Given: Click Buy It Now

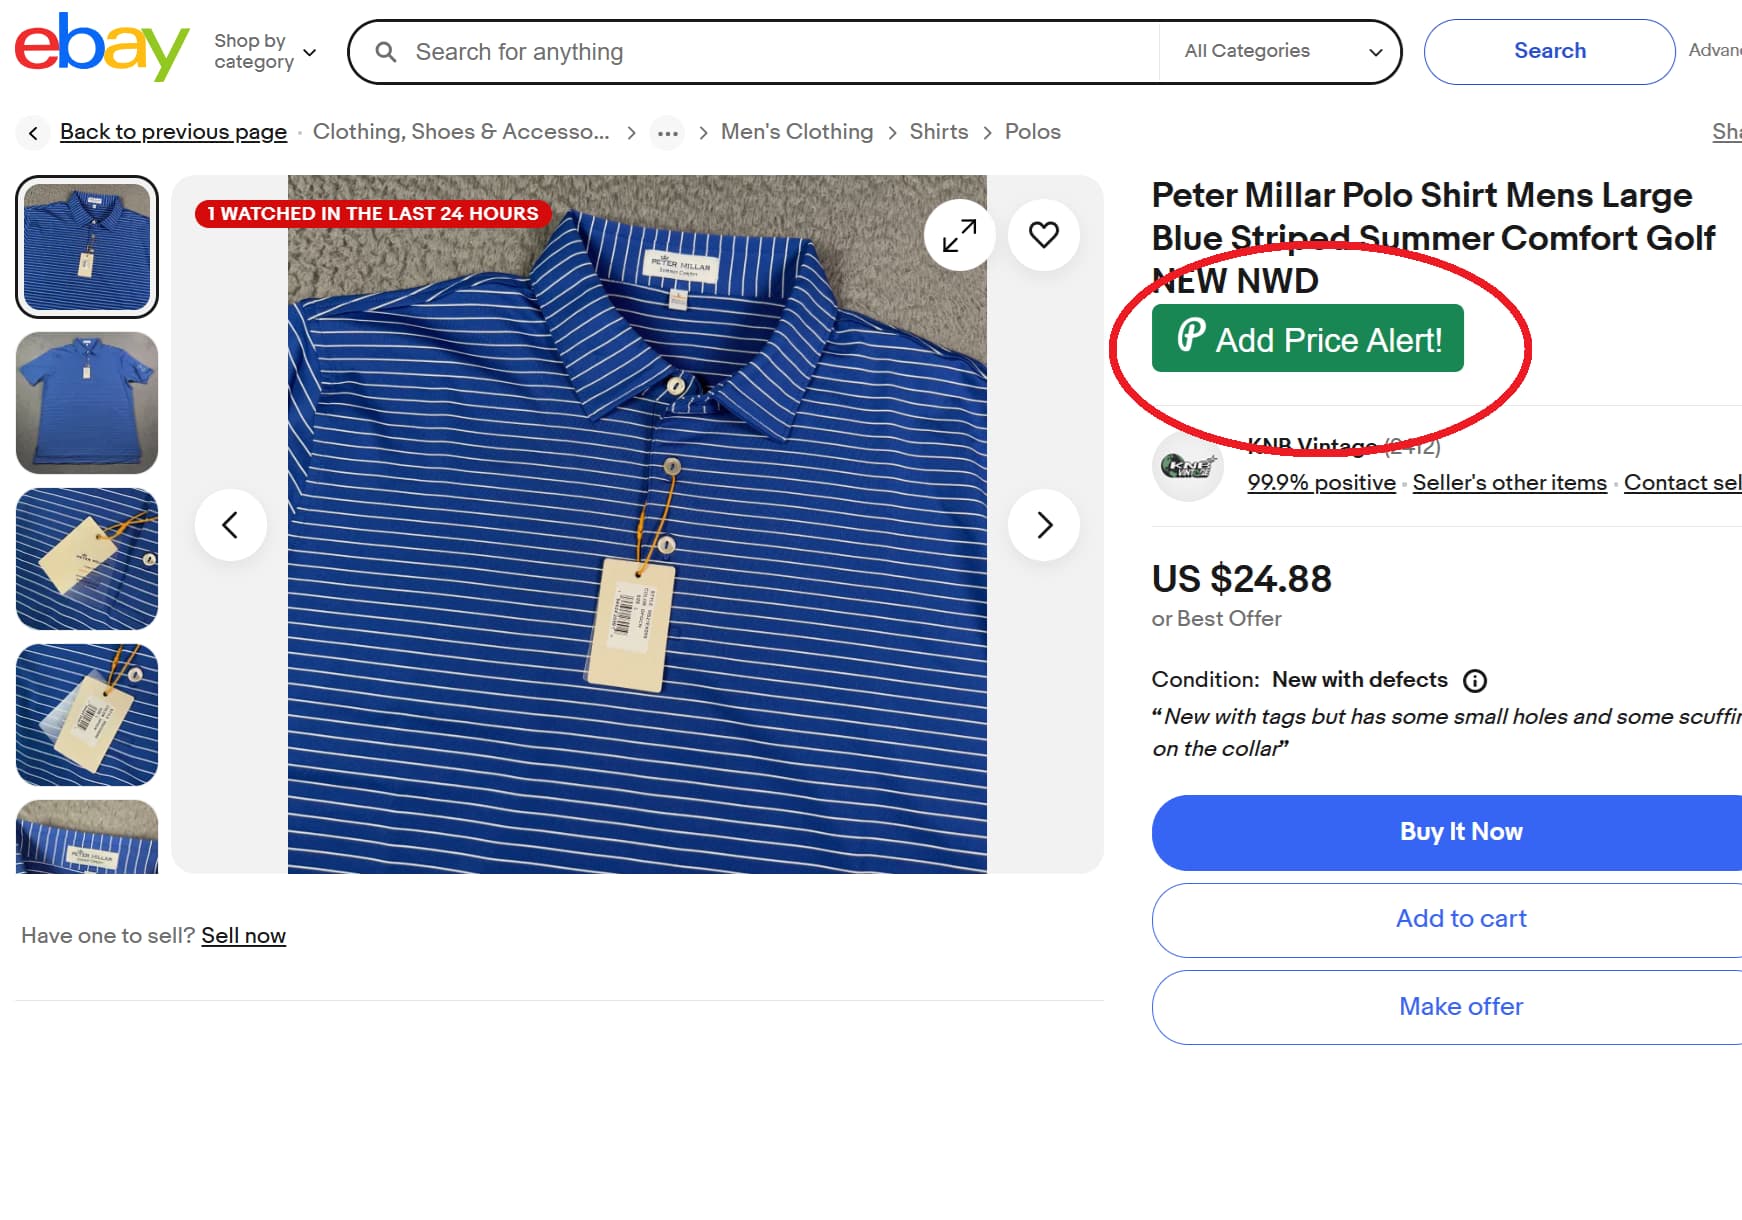Looking at the screenshot, I should click(1460, 831).
